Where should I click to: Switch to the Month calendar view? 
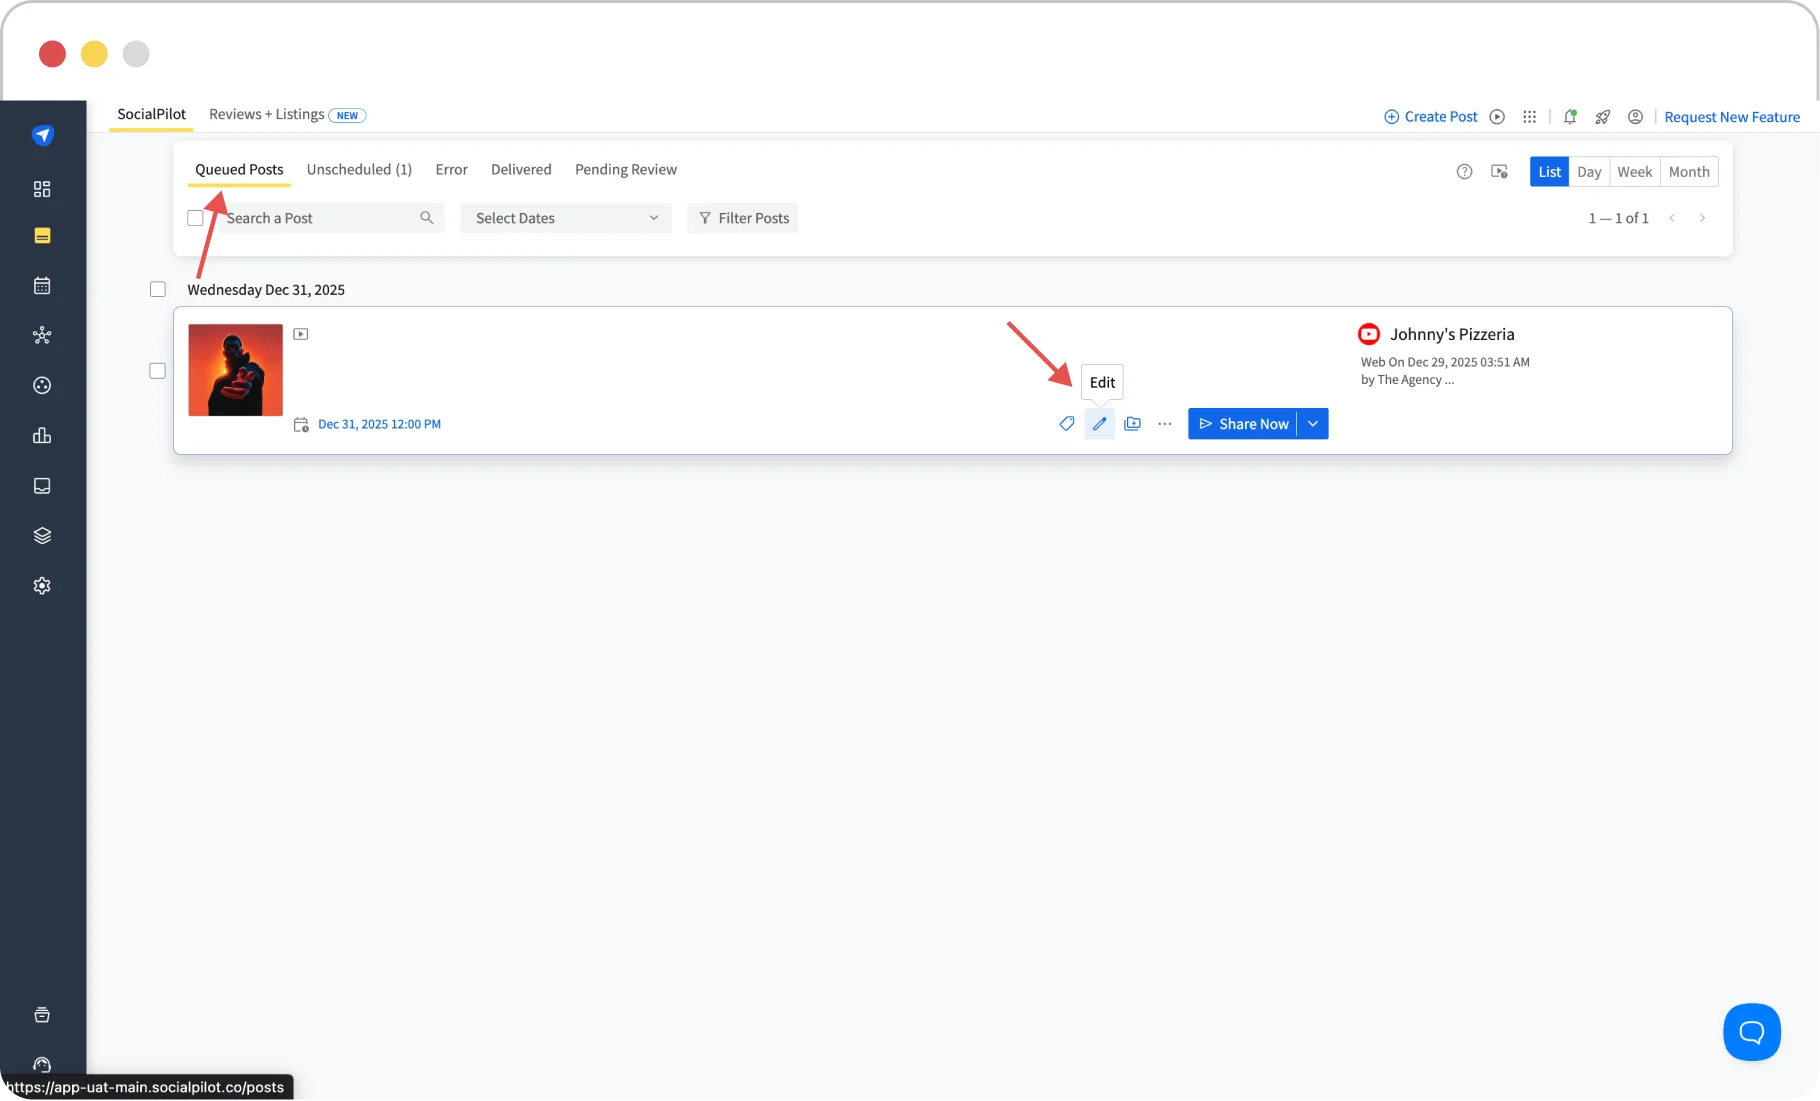pos(1689,172)
